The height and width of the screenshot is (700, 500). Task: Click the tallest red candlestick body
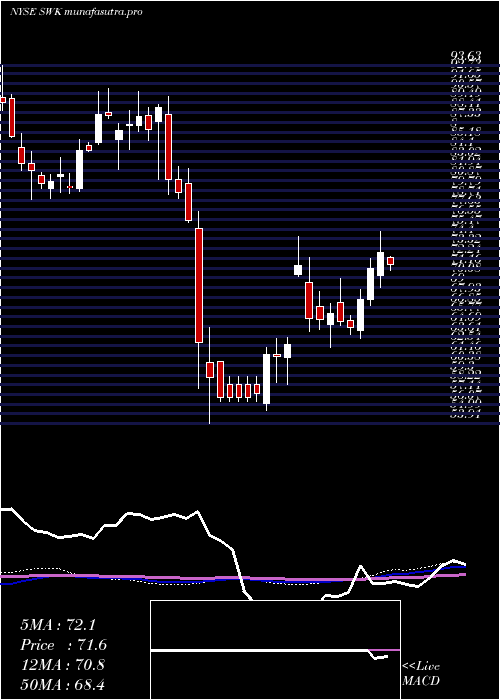pos(199,286)
